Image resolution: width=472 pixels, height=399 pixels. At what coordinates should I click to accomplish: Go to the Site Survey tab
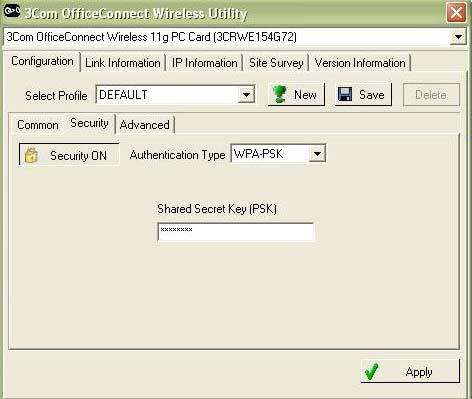(x=276, y=63)
